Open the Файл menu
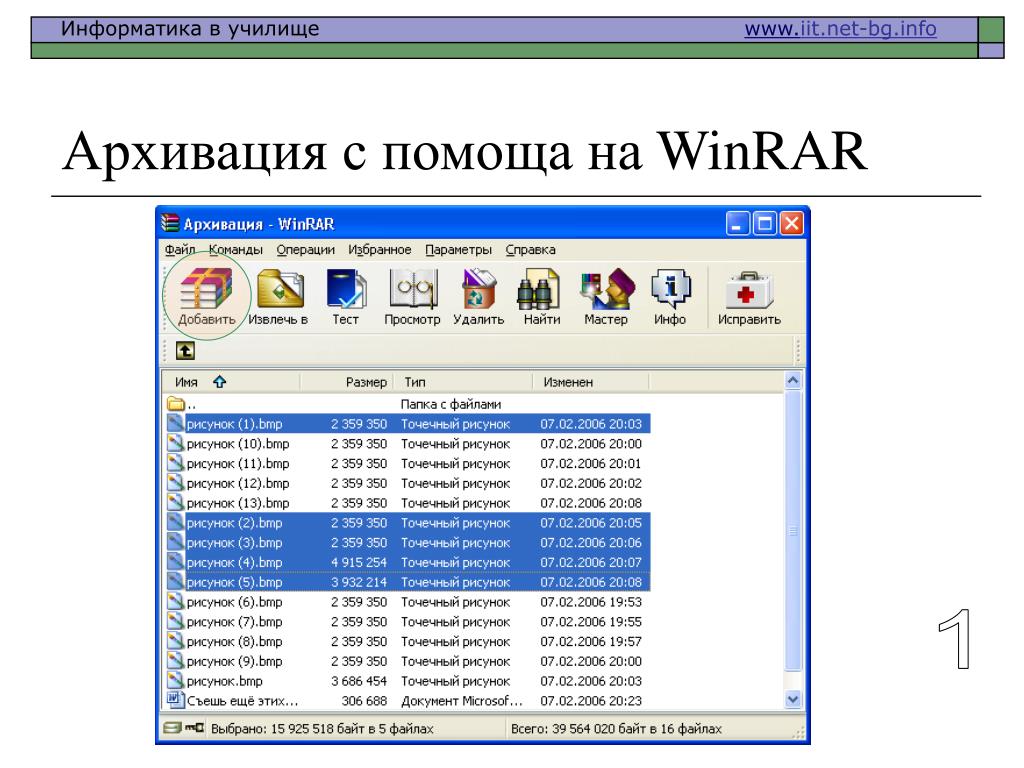 click(x=180, y=249)
